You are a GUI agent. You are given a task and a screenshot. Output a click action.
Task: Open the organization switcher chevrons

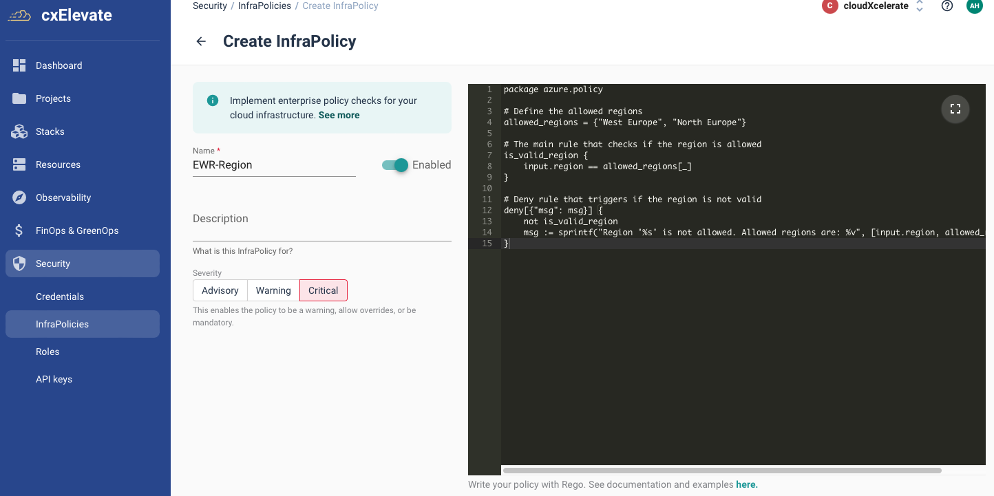920,6
